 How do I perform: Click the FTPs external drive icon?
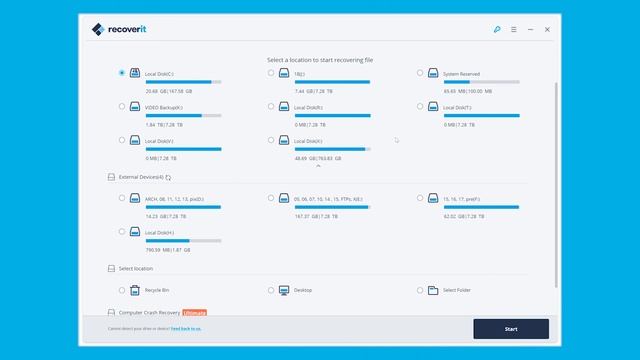(x=284, y=198)
